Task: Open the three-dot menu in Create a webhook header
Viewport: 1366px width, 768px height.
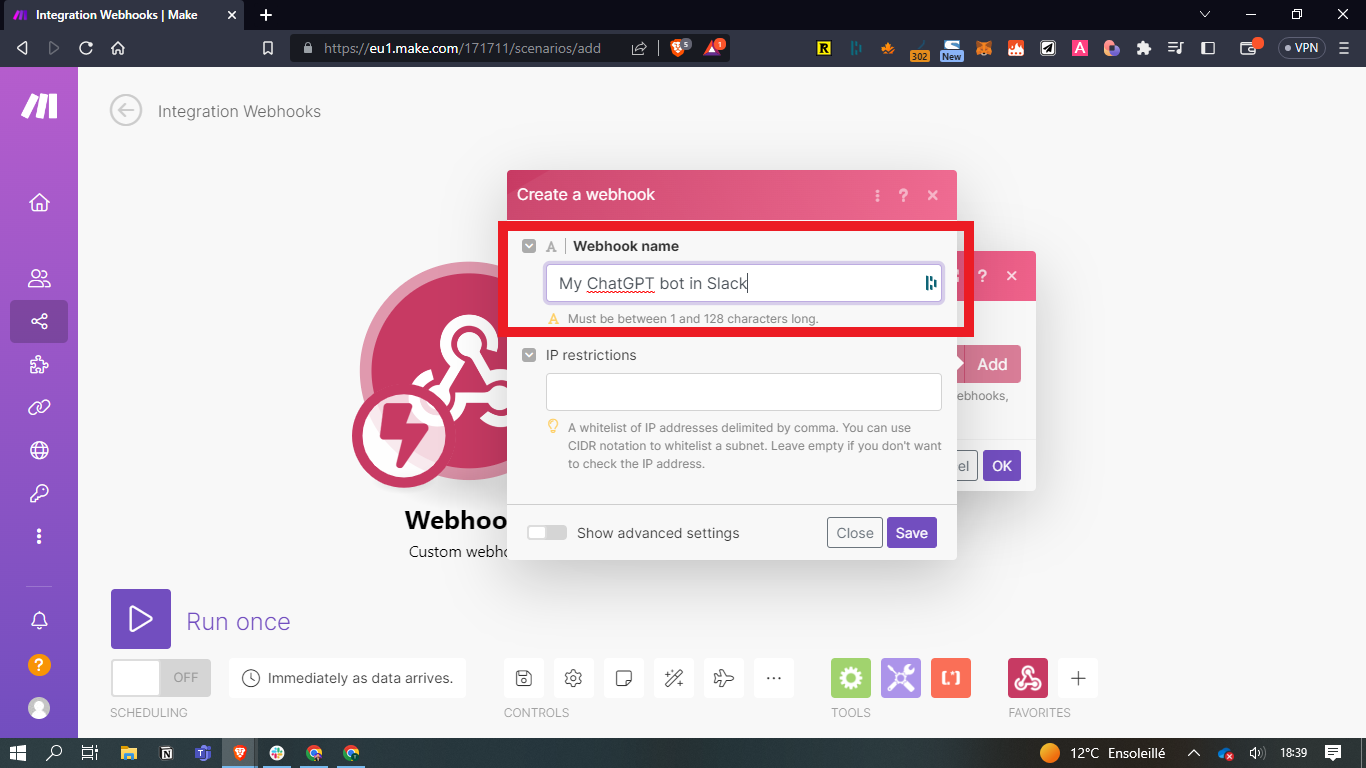Action: point(877,195)
